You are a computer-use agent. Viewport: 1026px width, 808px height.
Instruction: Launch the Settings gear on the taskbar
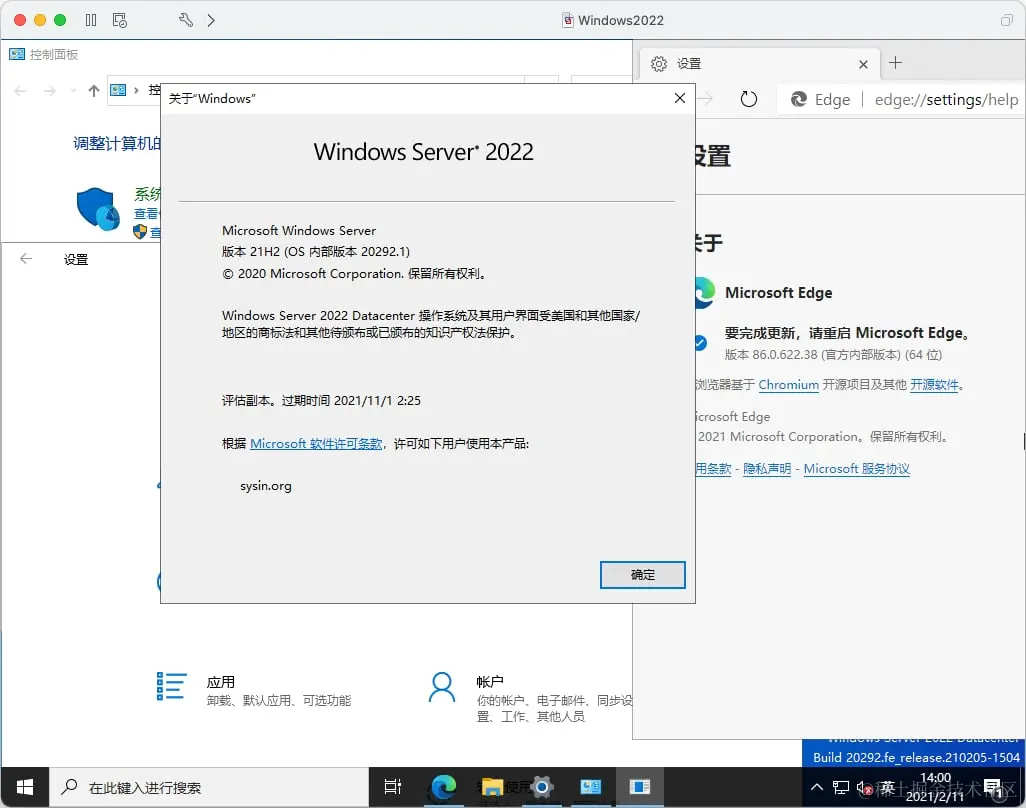[541, 787]
